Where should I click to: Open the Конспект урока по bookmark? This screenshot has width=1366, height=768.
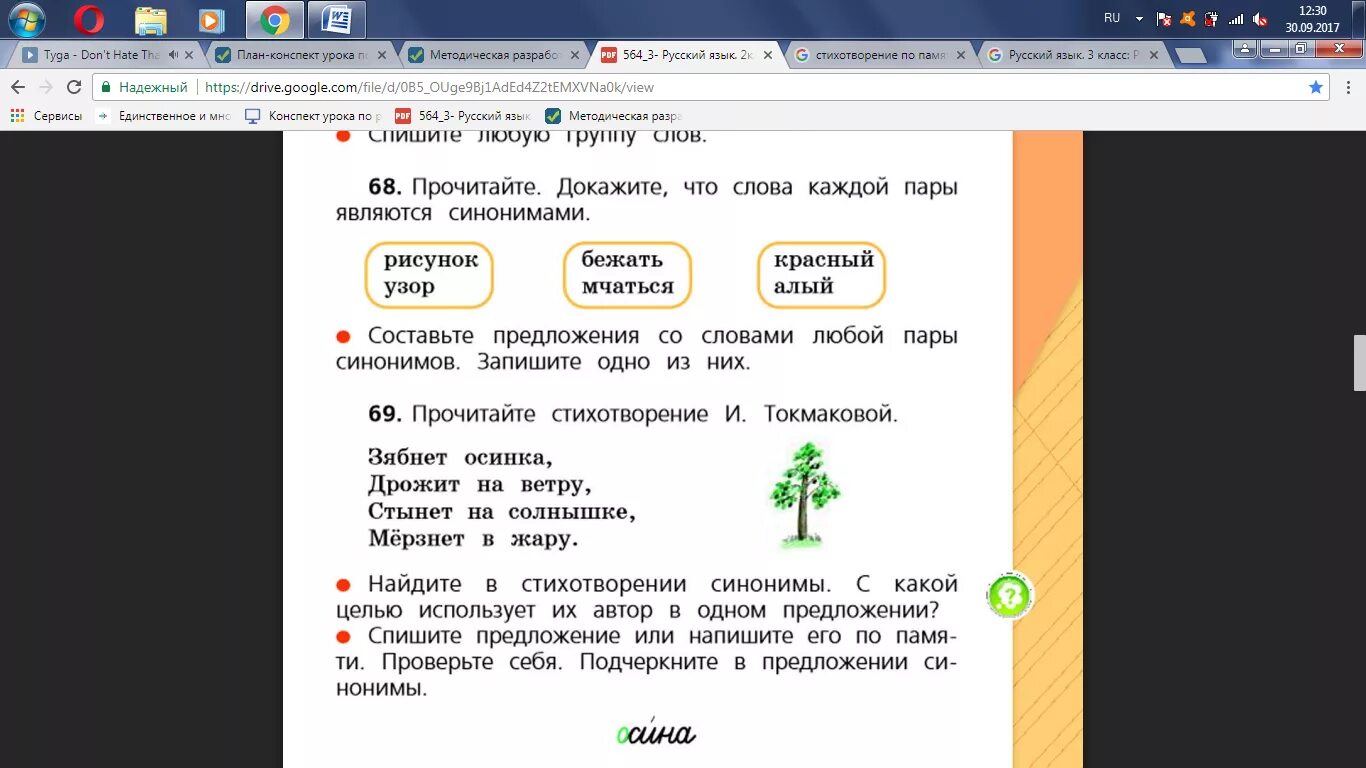point(313,116)
